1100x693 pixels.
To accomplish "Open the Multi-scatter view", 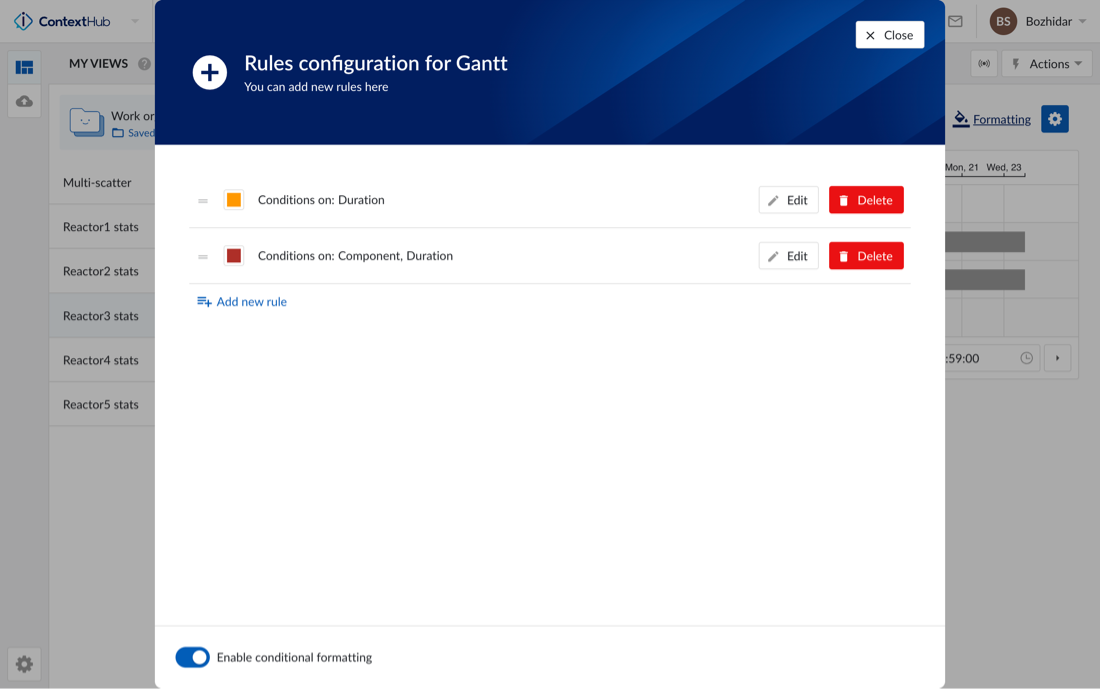I will tap(97, 183).
